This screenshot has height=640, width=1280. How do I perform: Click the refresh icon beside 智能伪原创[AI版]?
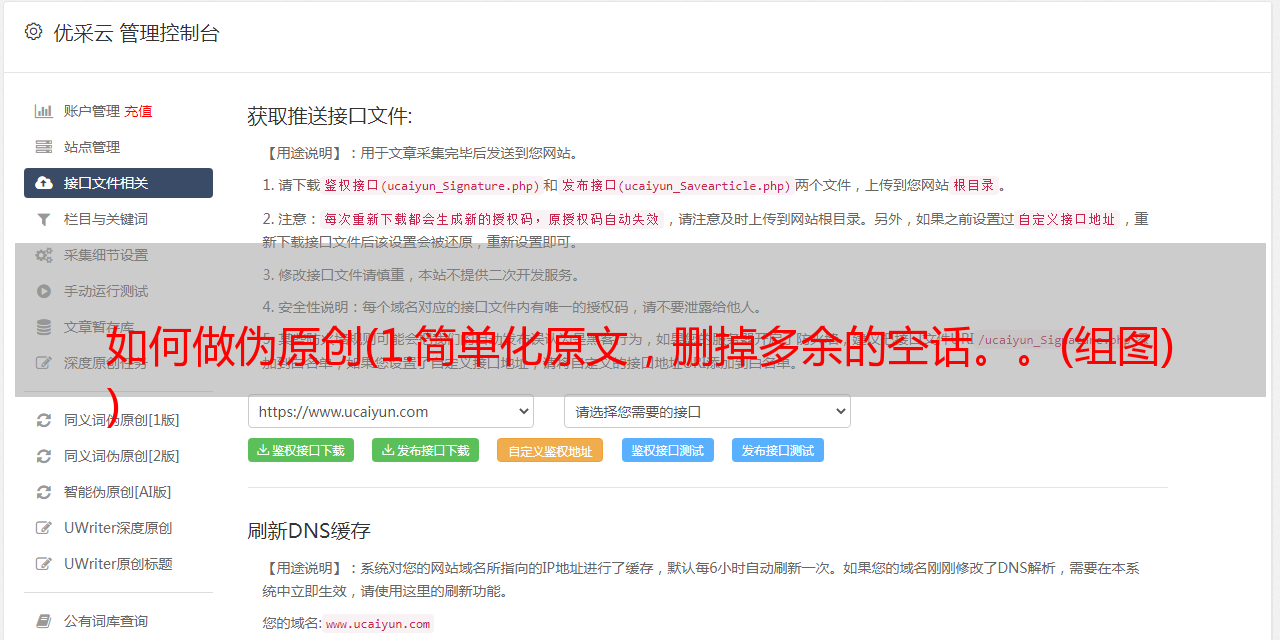(44, 492)
